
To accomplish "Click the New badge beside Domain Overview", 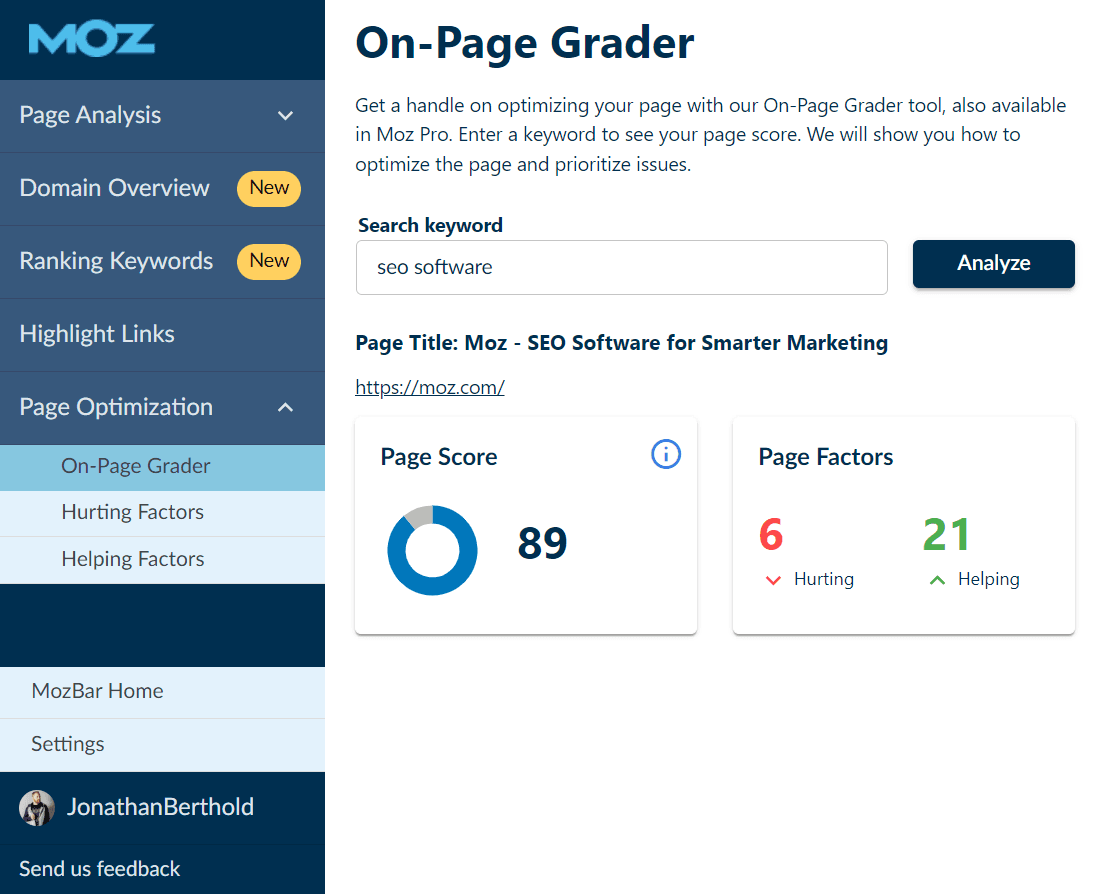I will [269, 188].
